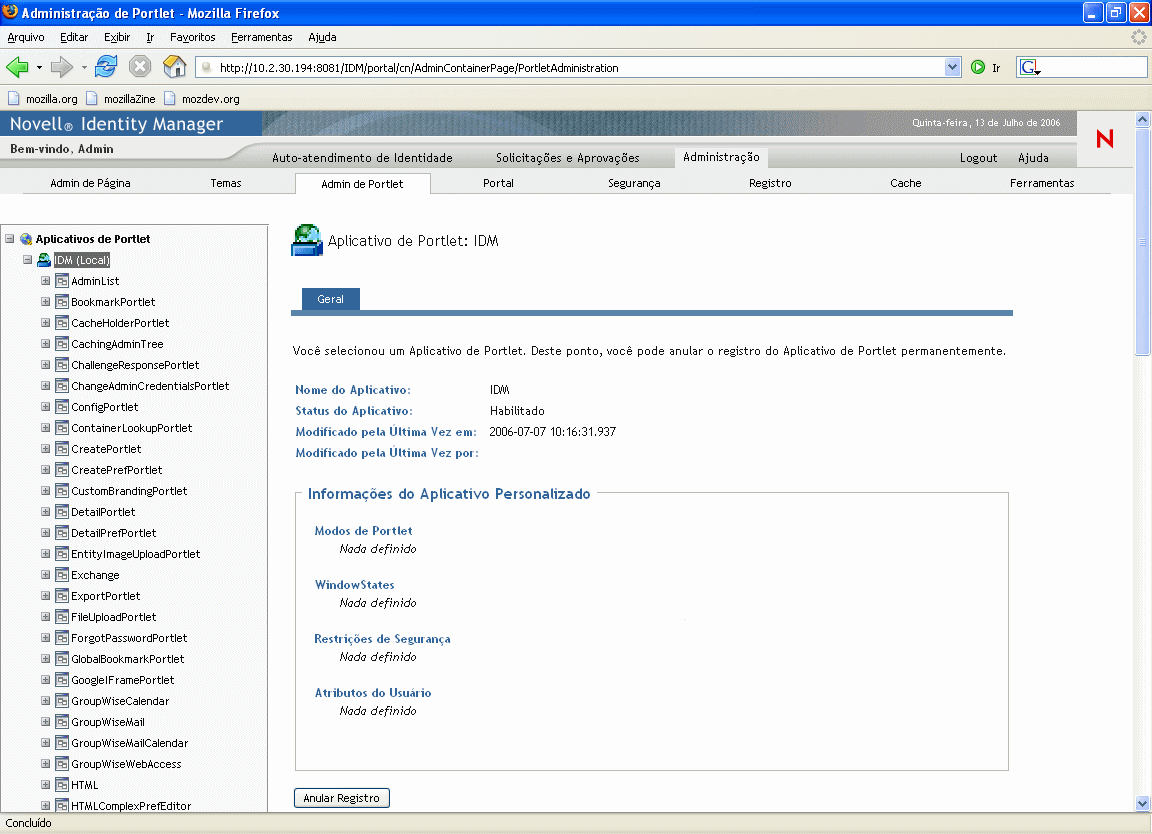
Task: Open the Arquivo menu
Action: point(26,37)
